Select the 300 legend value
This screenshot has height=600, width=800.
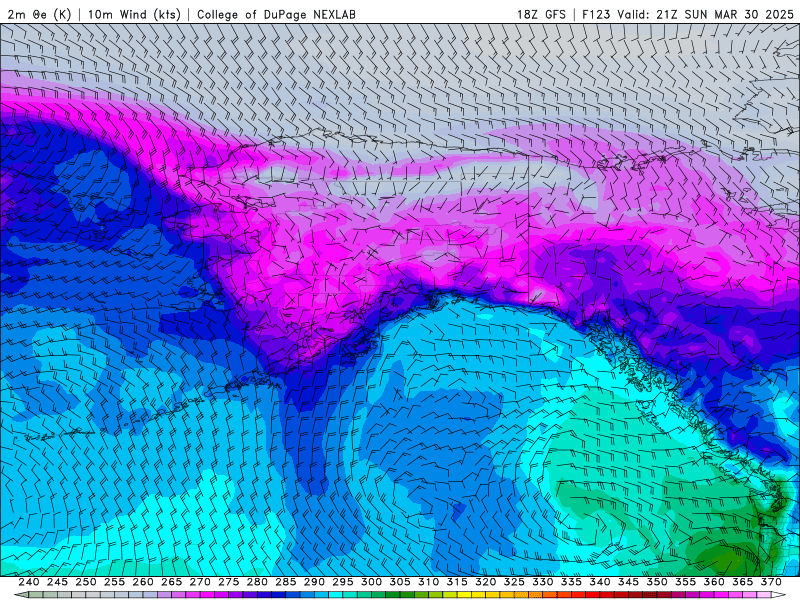(371, 582)
